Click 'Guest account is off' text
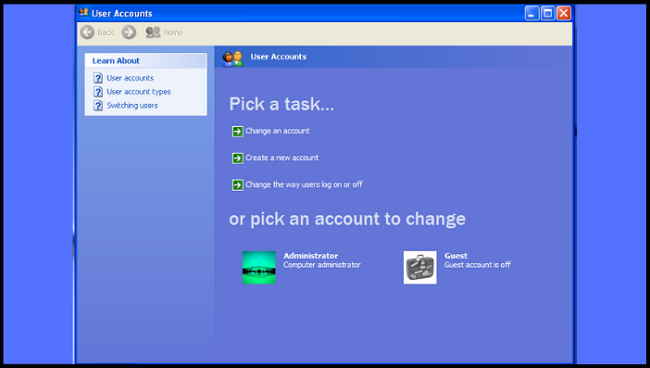 (477, 265)
